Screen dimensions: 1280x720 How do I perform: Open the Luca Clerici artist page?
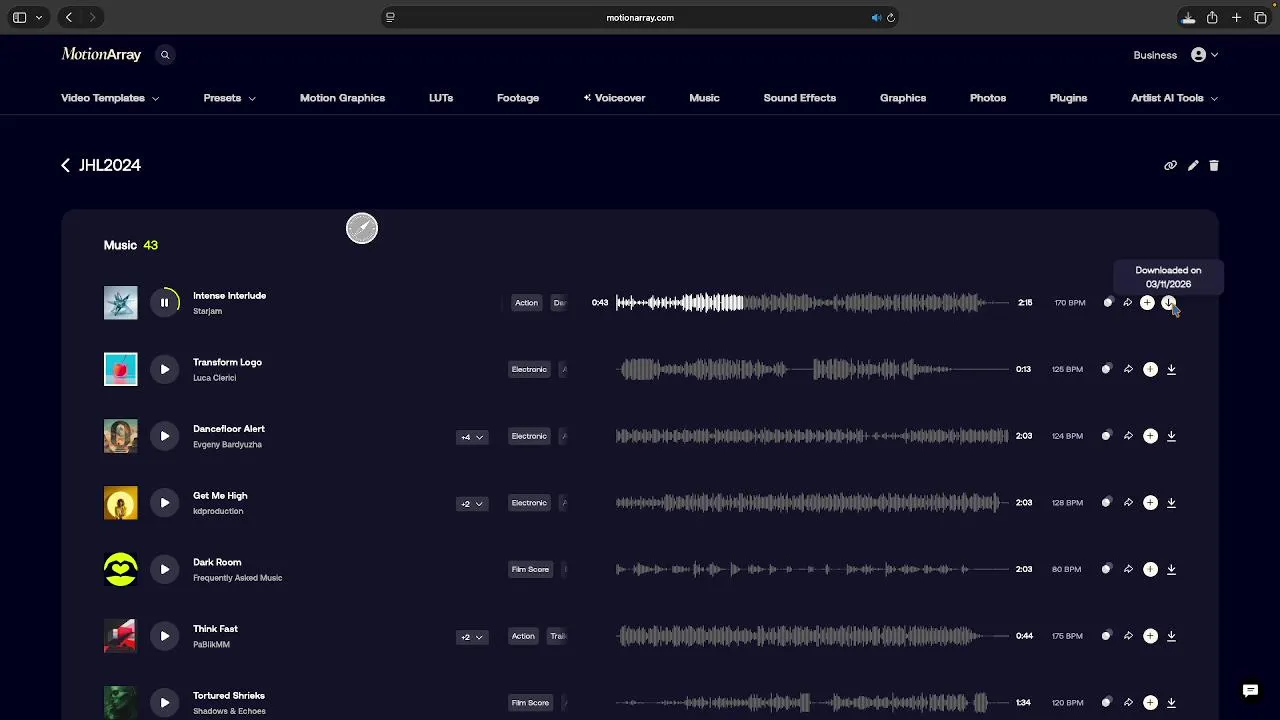pyautogui.click(x=214, y=378)
